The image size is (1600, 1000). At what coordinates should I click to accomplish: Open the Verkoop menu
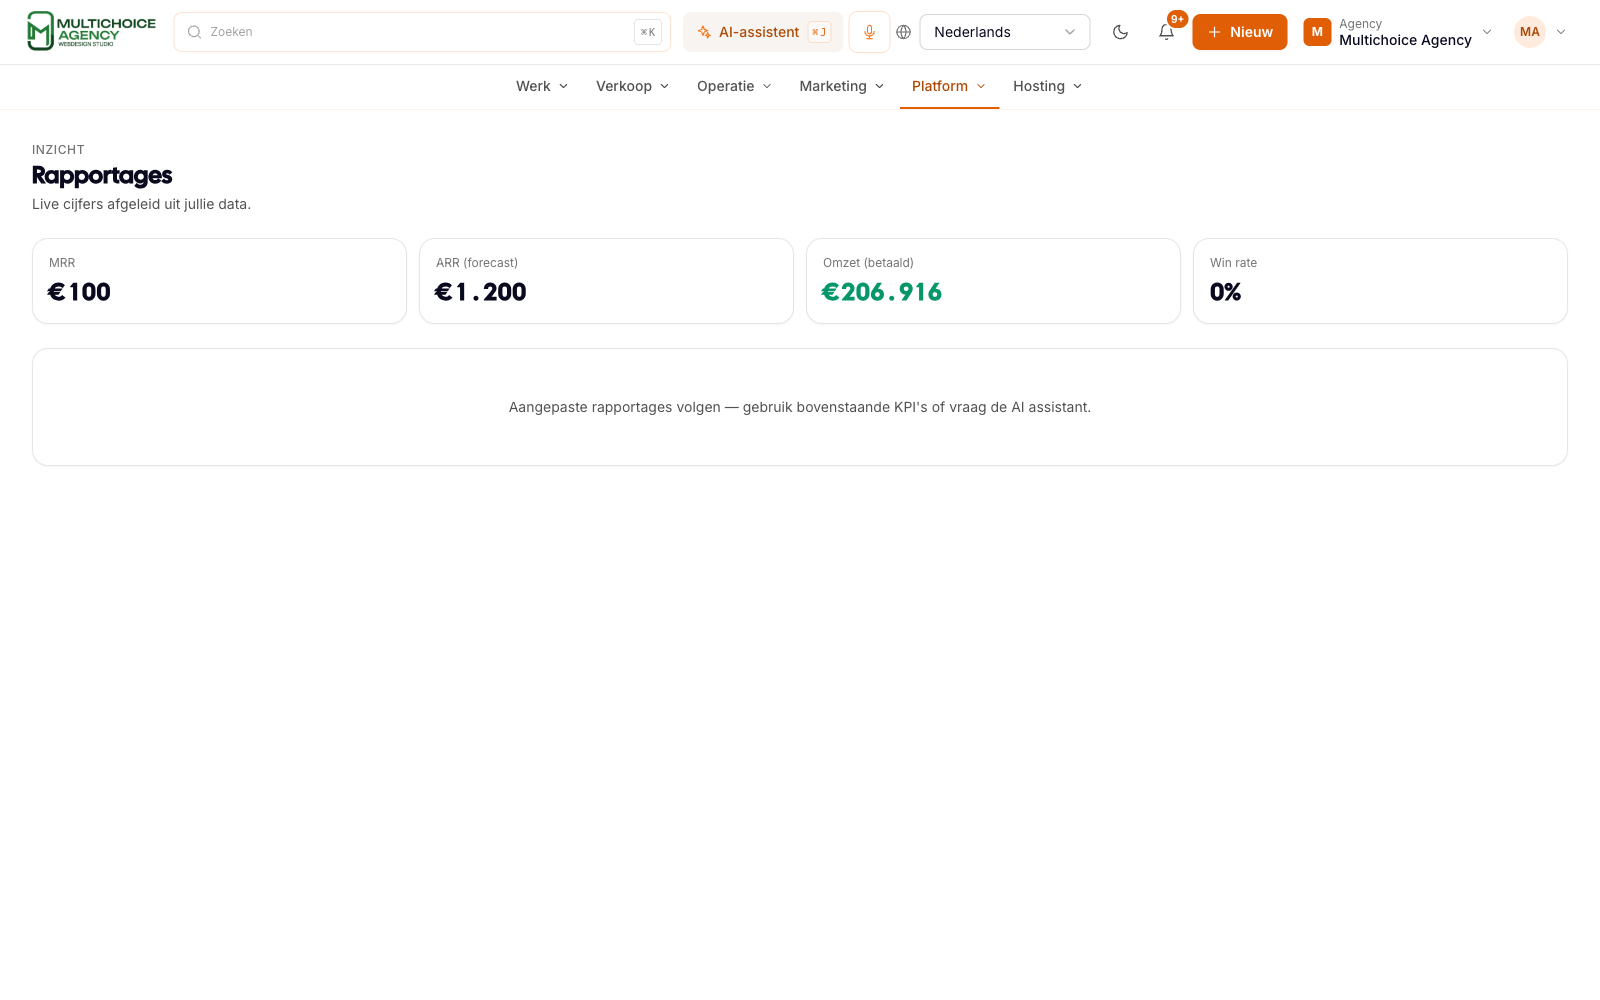click(632, 86)
